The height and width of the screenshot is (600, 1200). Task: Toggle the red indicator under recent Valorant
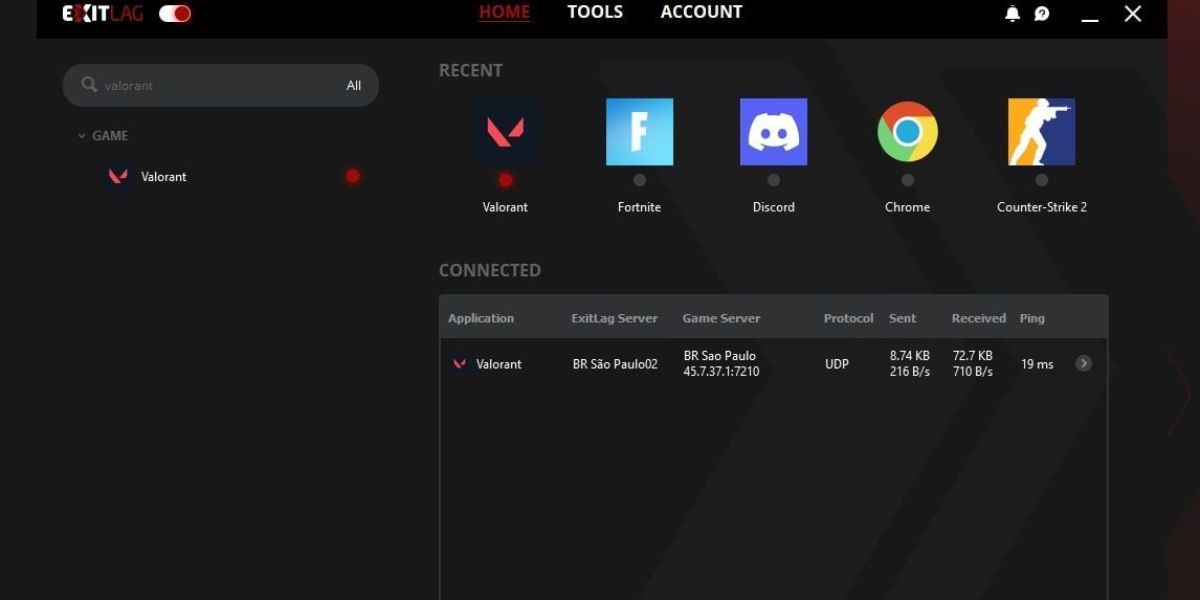pyautogui.click(x=506, y=180)
